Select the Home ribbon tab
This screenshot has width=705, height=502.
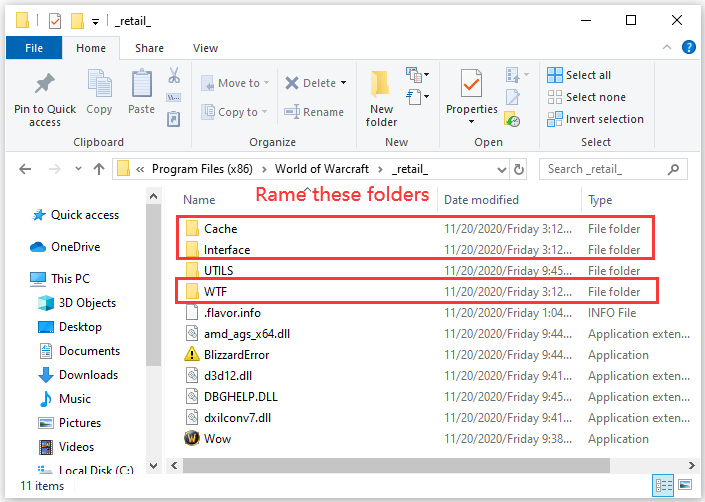[x=91, y=48]
